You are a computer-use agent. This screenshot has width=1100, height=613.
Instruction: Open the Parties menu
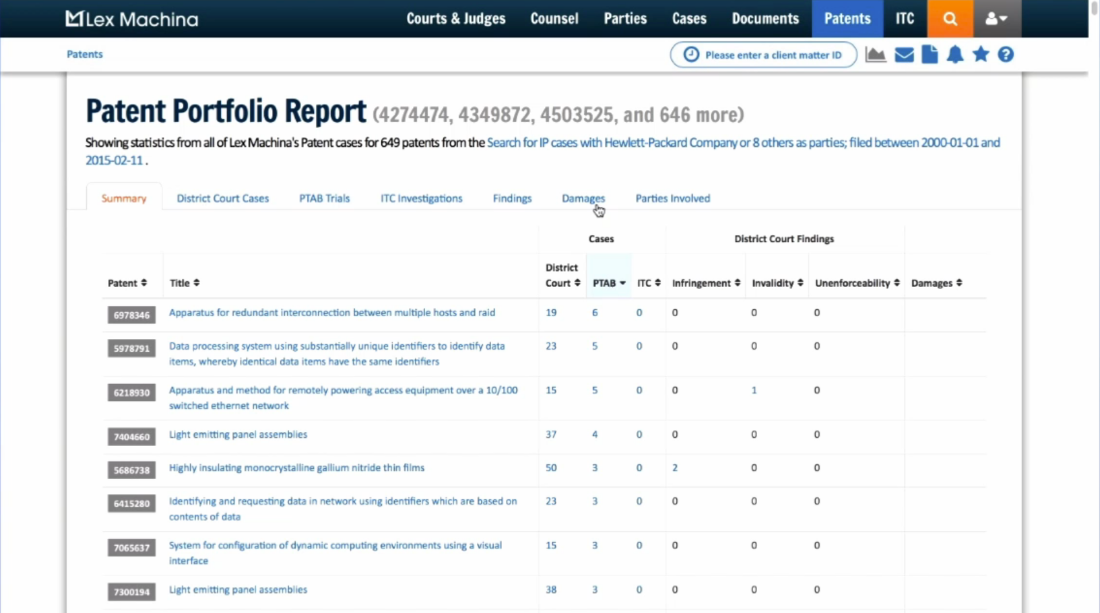click(x=625, y=19)
